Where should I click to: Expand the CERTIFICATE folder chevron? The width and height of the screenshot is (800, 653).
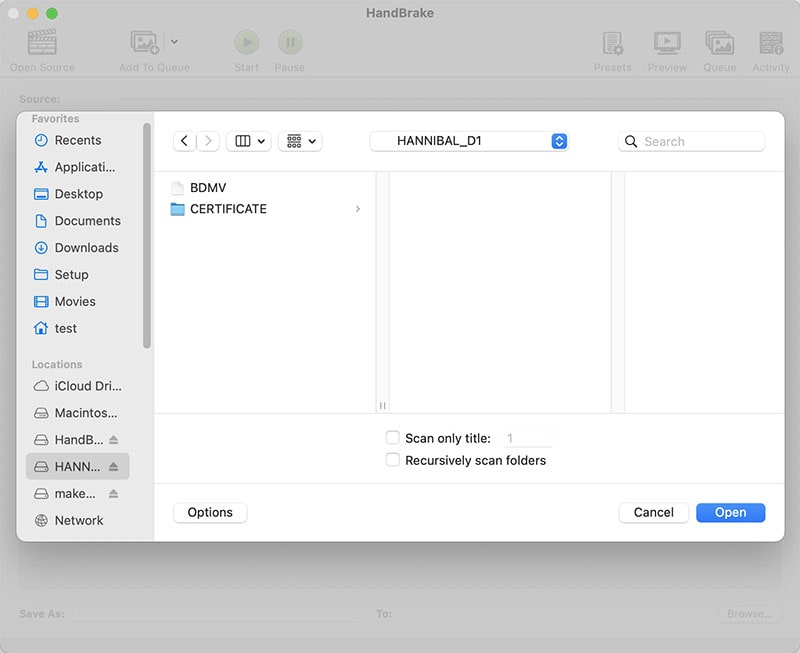tap(358, 209)
